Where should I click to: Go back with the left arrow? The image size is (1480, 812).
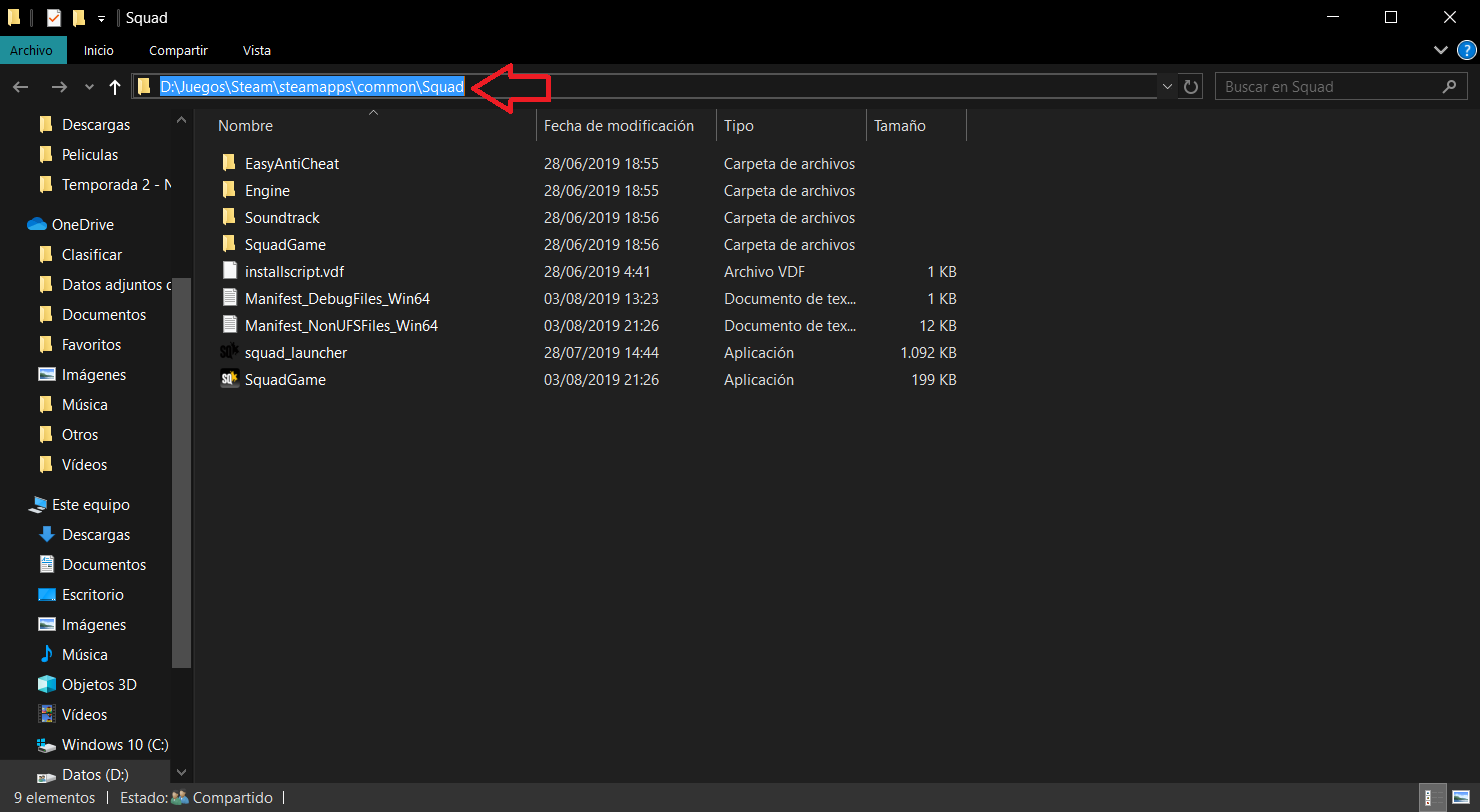[21, 87]
